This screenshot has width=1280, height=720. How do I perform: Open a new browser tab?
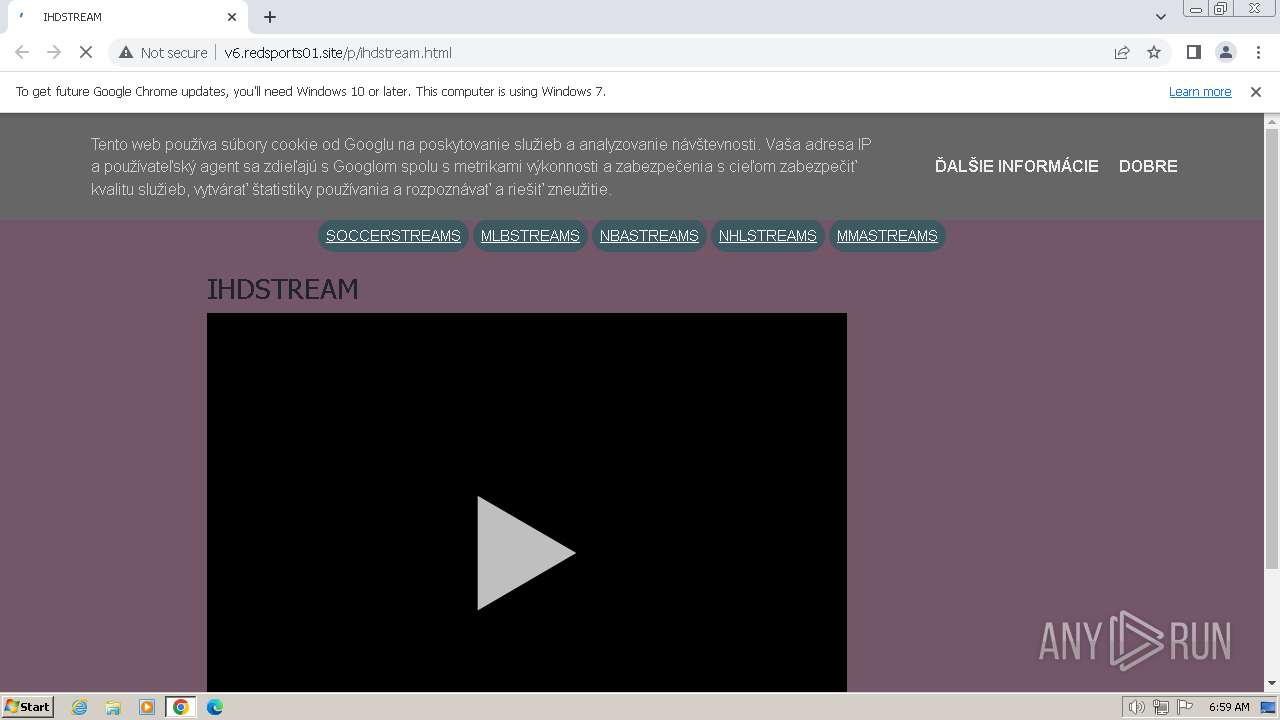click(270, 17)
